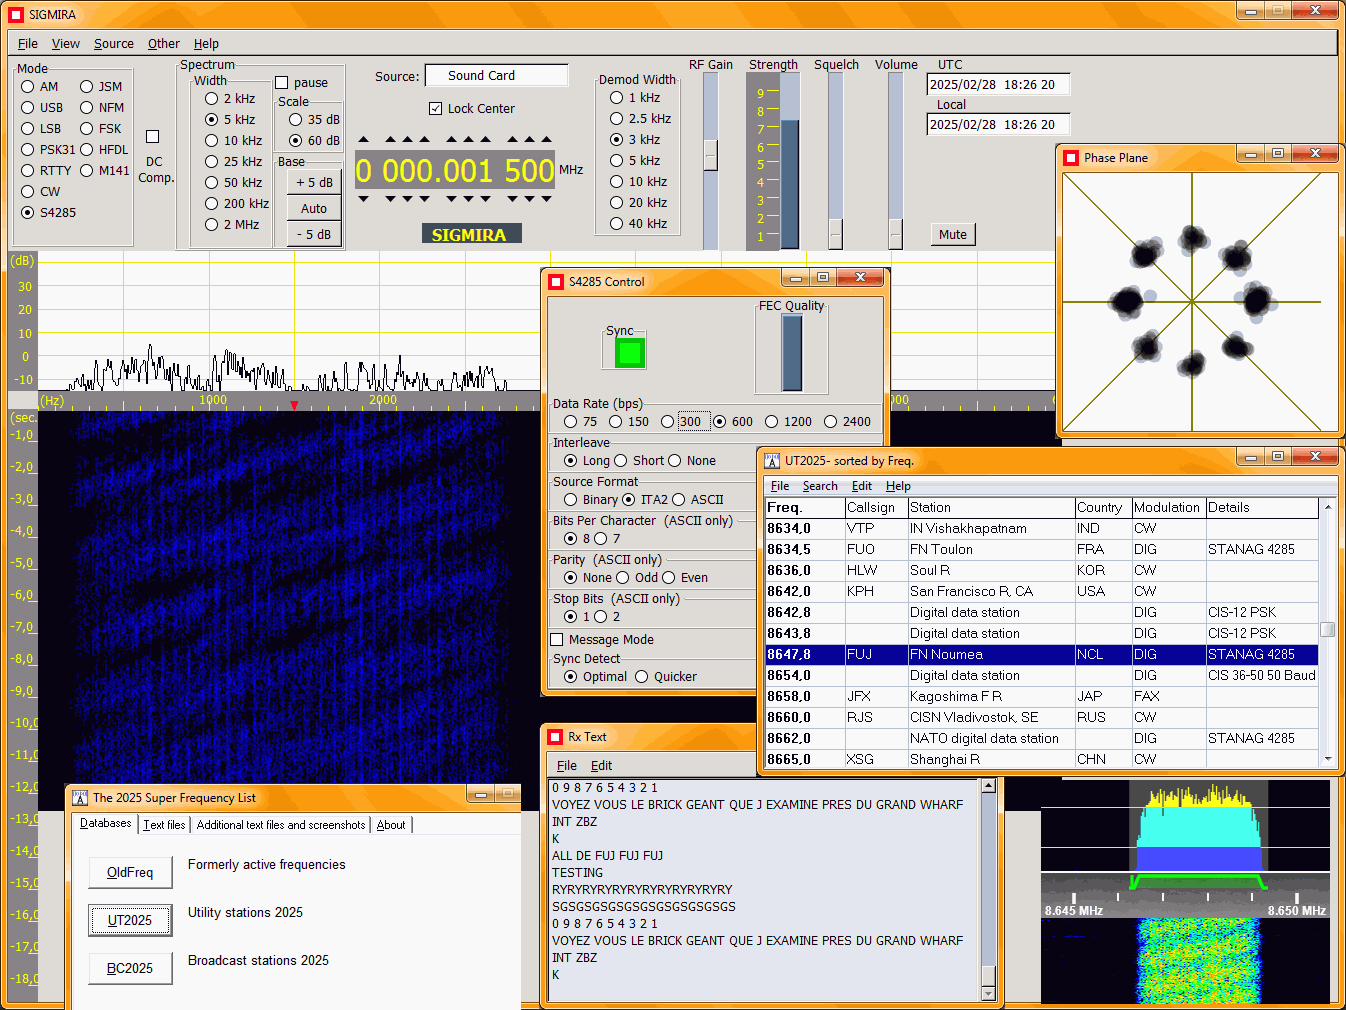This screenshot has height=1010, width=1346.
Task: Enable the spectrum pause checkbox
Action: [282, 83]
